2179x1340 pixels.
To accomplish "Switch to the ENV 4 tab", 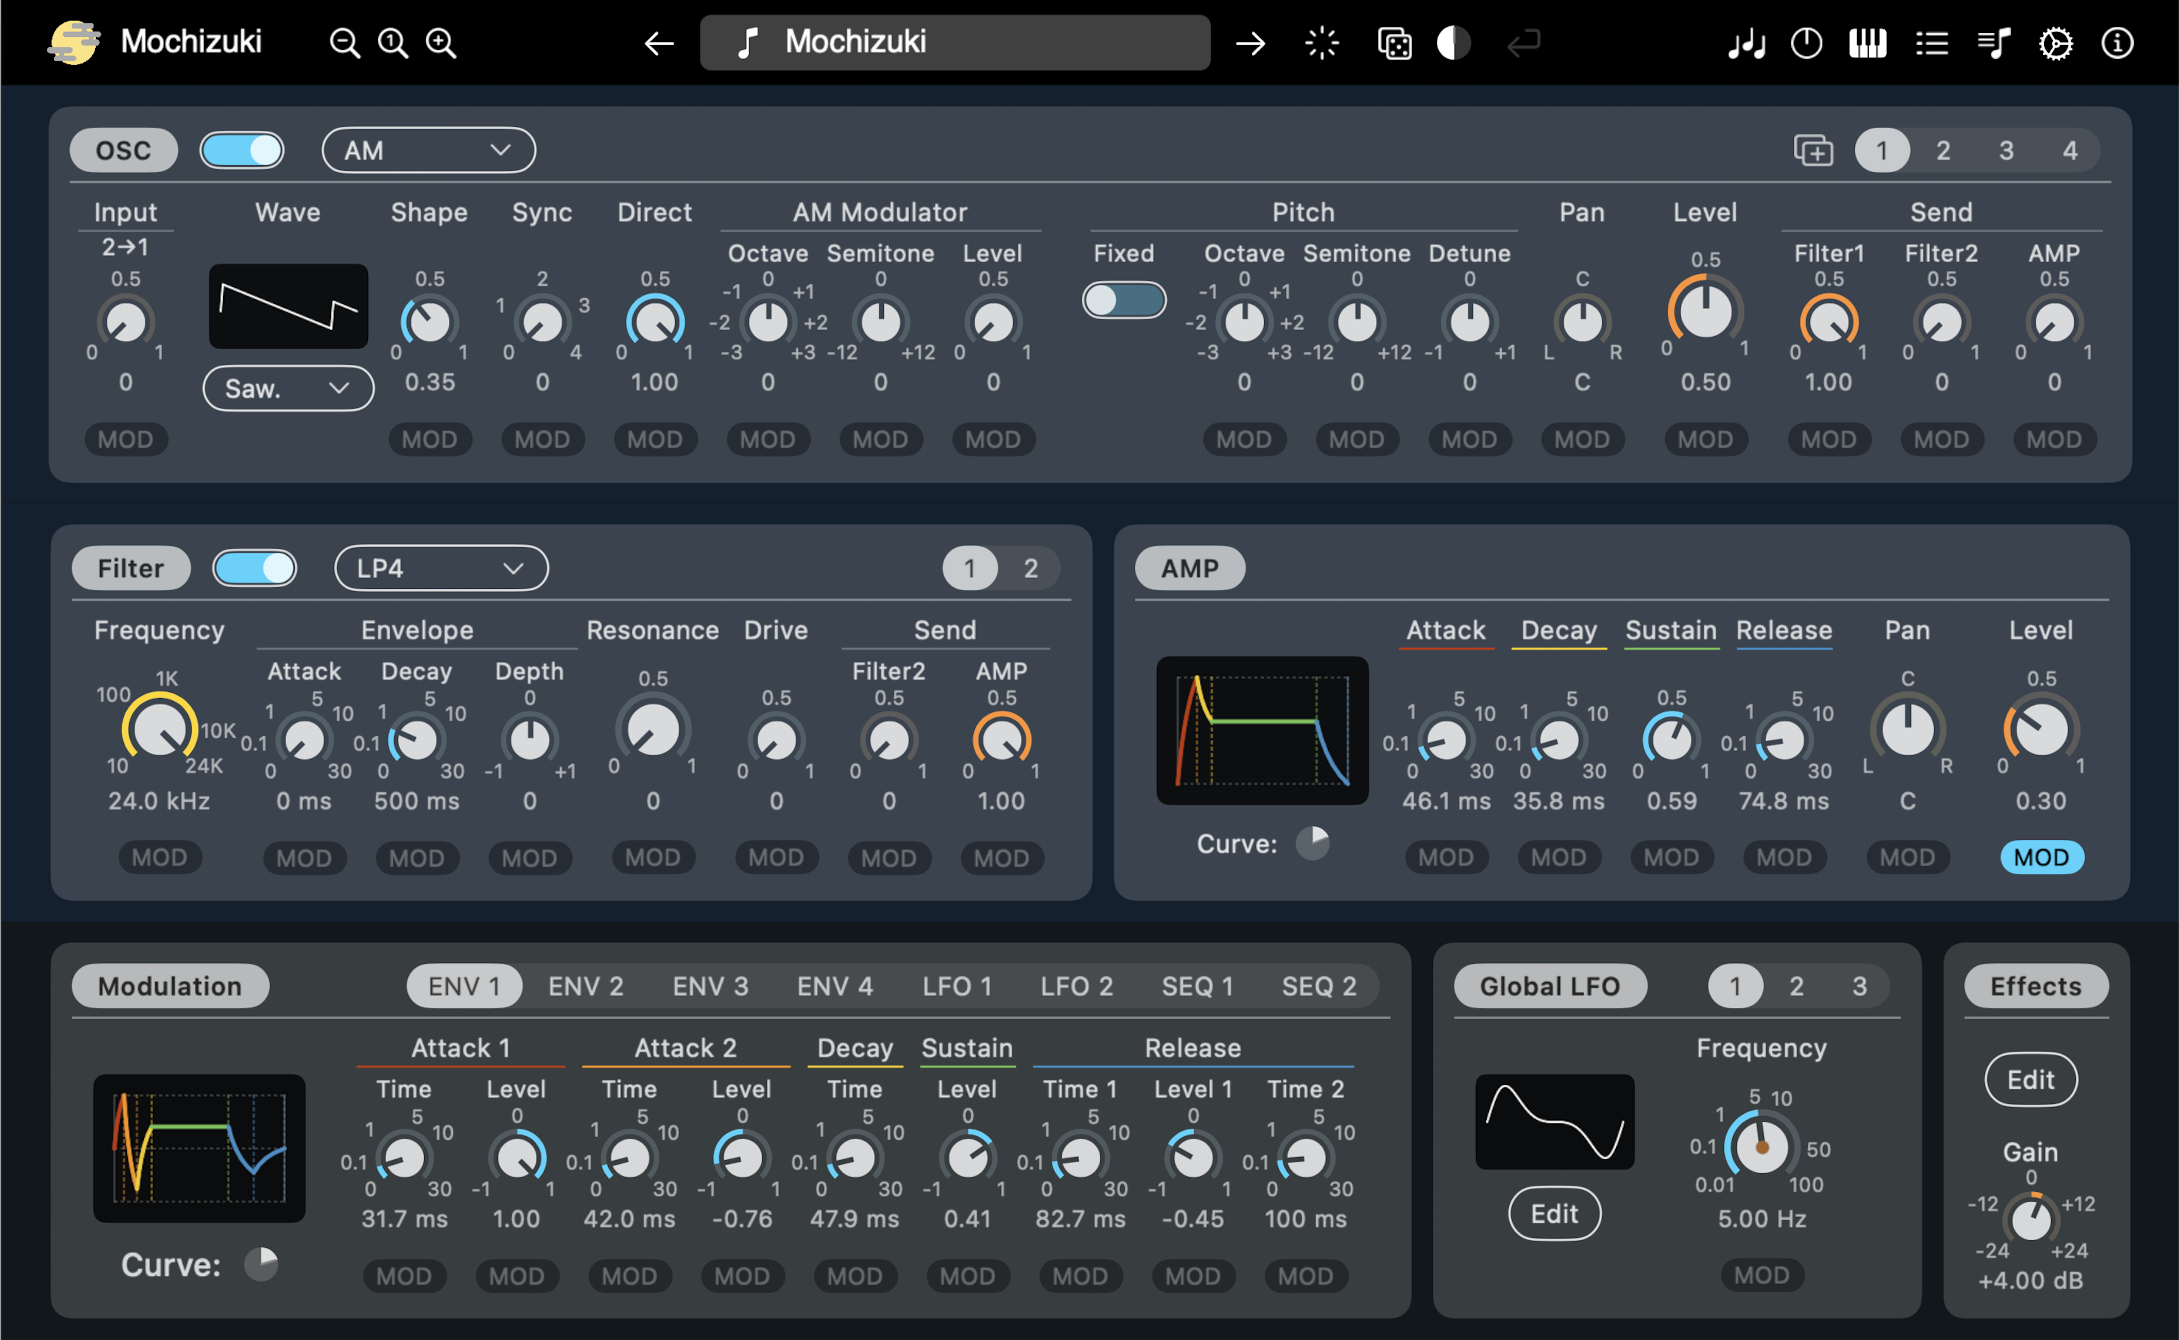I will click(x=835, y=986).
